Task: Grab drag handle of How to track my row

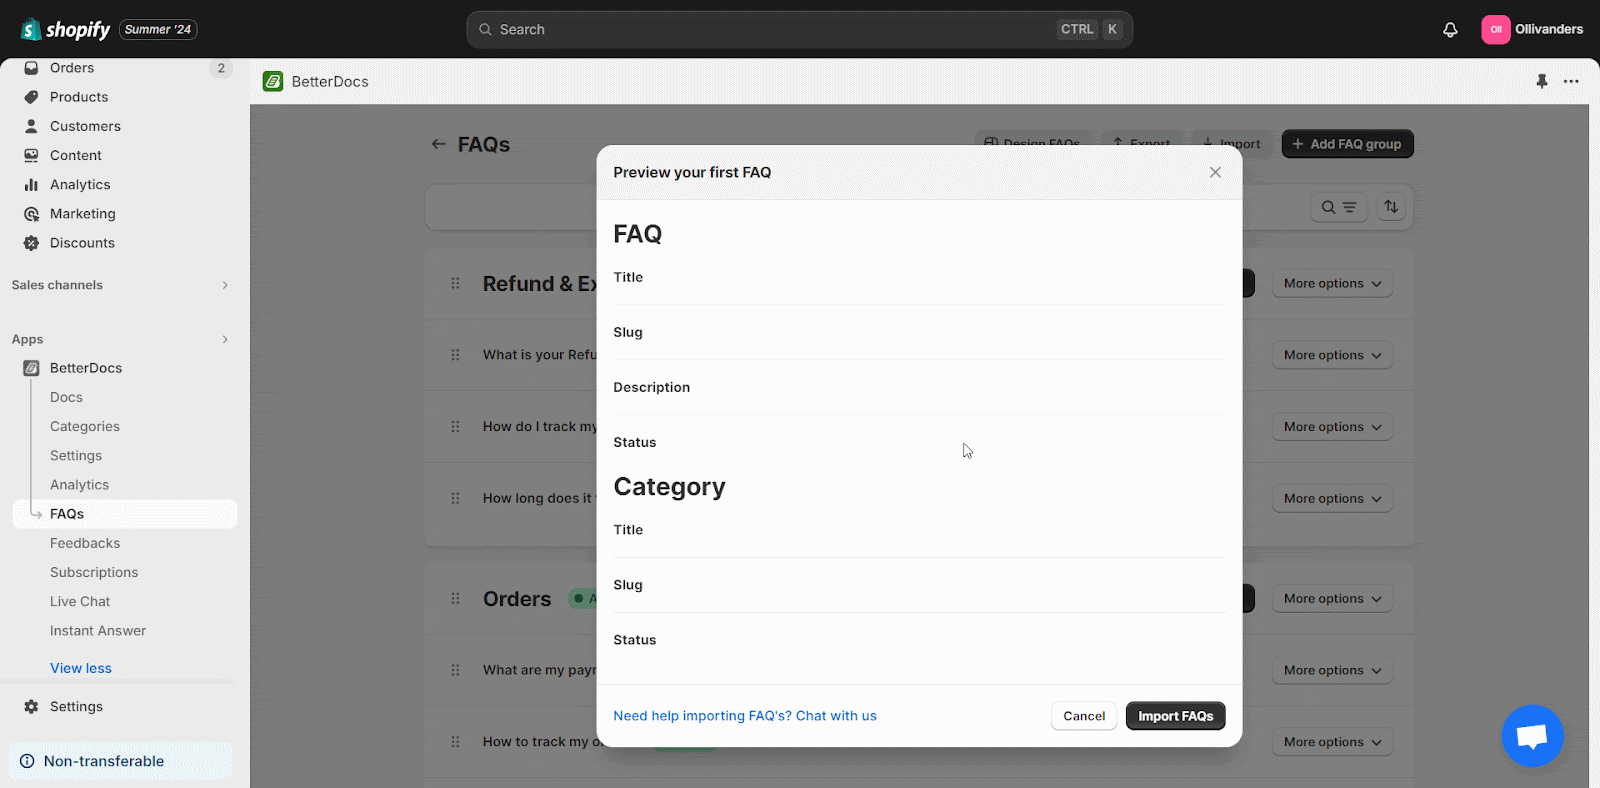Action: 455,742
